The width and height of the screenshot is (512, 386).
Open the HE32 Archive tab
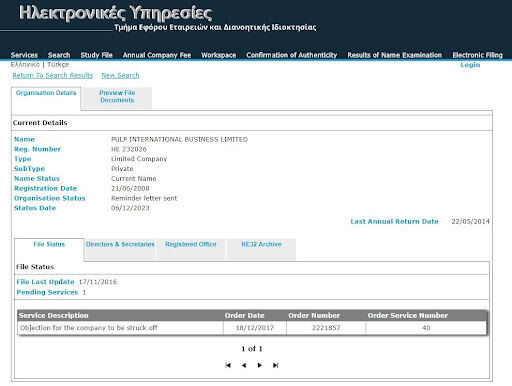pos(261,244)
